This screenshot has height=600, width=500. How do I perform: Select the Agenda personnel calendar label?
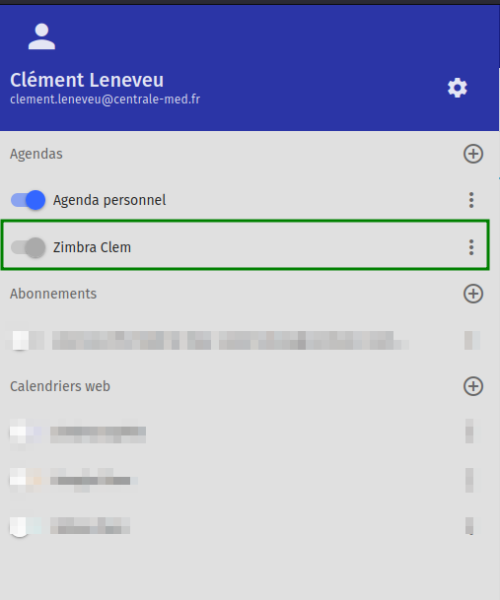click(x=109, y=200)
